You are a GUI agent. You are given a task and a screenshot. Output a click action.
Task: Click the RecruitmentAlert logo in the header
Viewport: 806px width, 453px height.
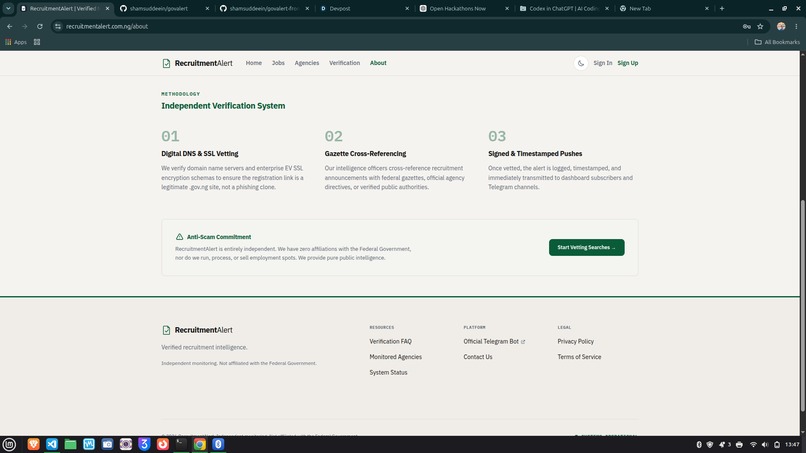(x=197, y=63)
